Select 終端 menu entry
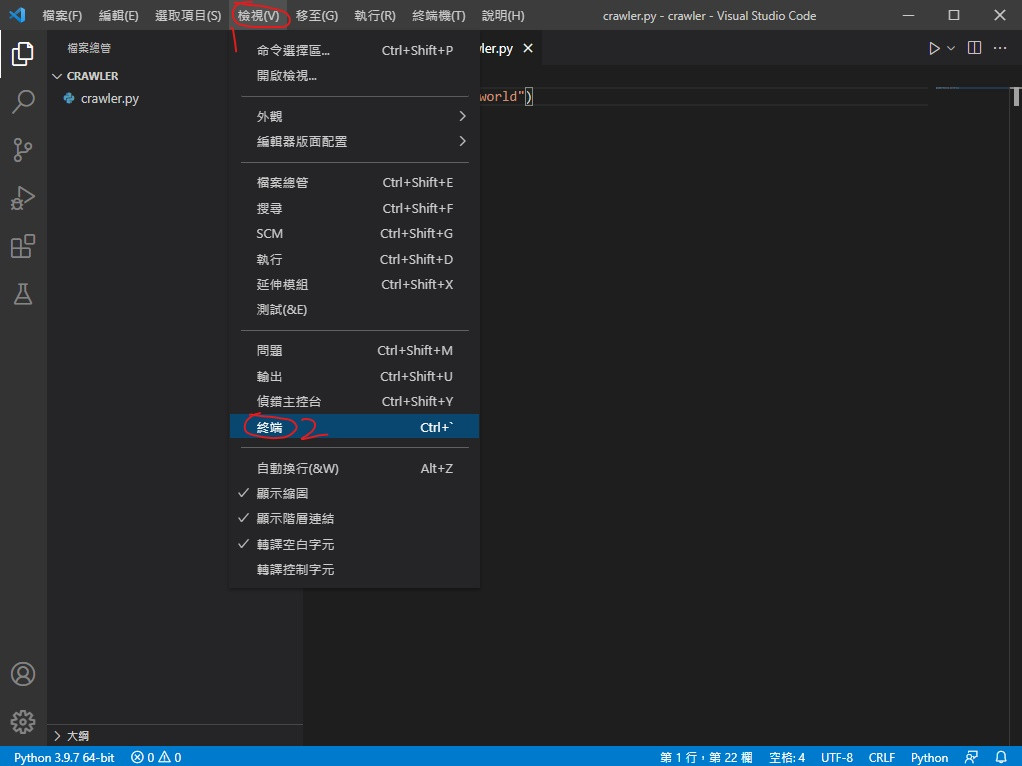This screenshot has height=766, width=1022. [x=355, y=427]
